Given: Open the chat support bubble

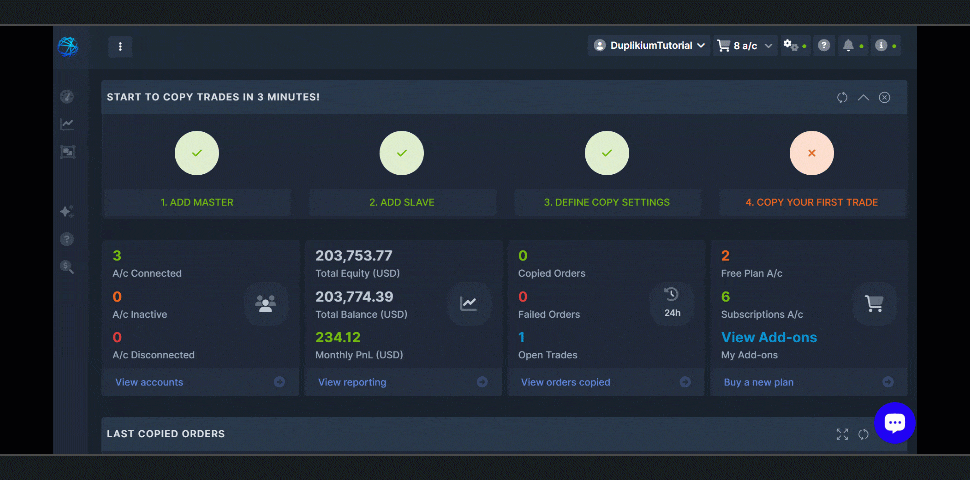Looking at the screenshot, I should click(x=894, y=423).
